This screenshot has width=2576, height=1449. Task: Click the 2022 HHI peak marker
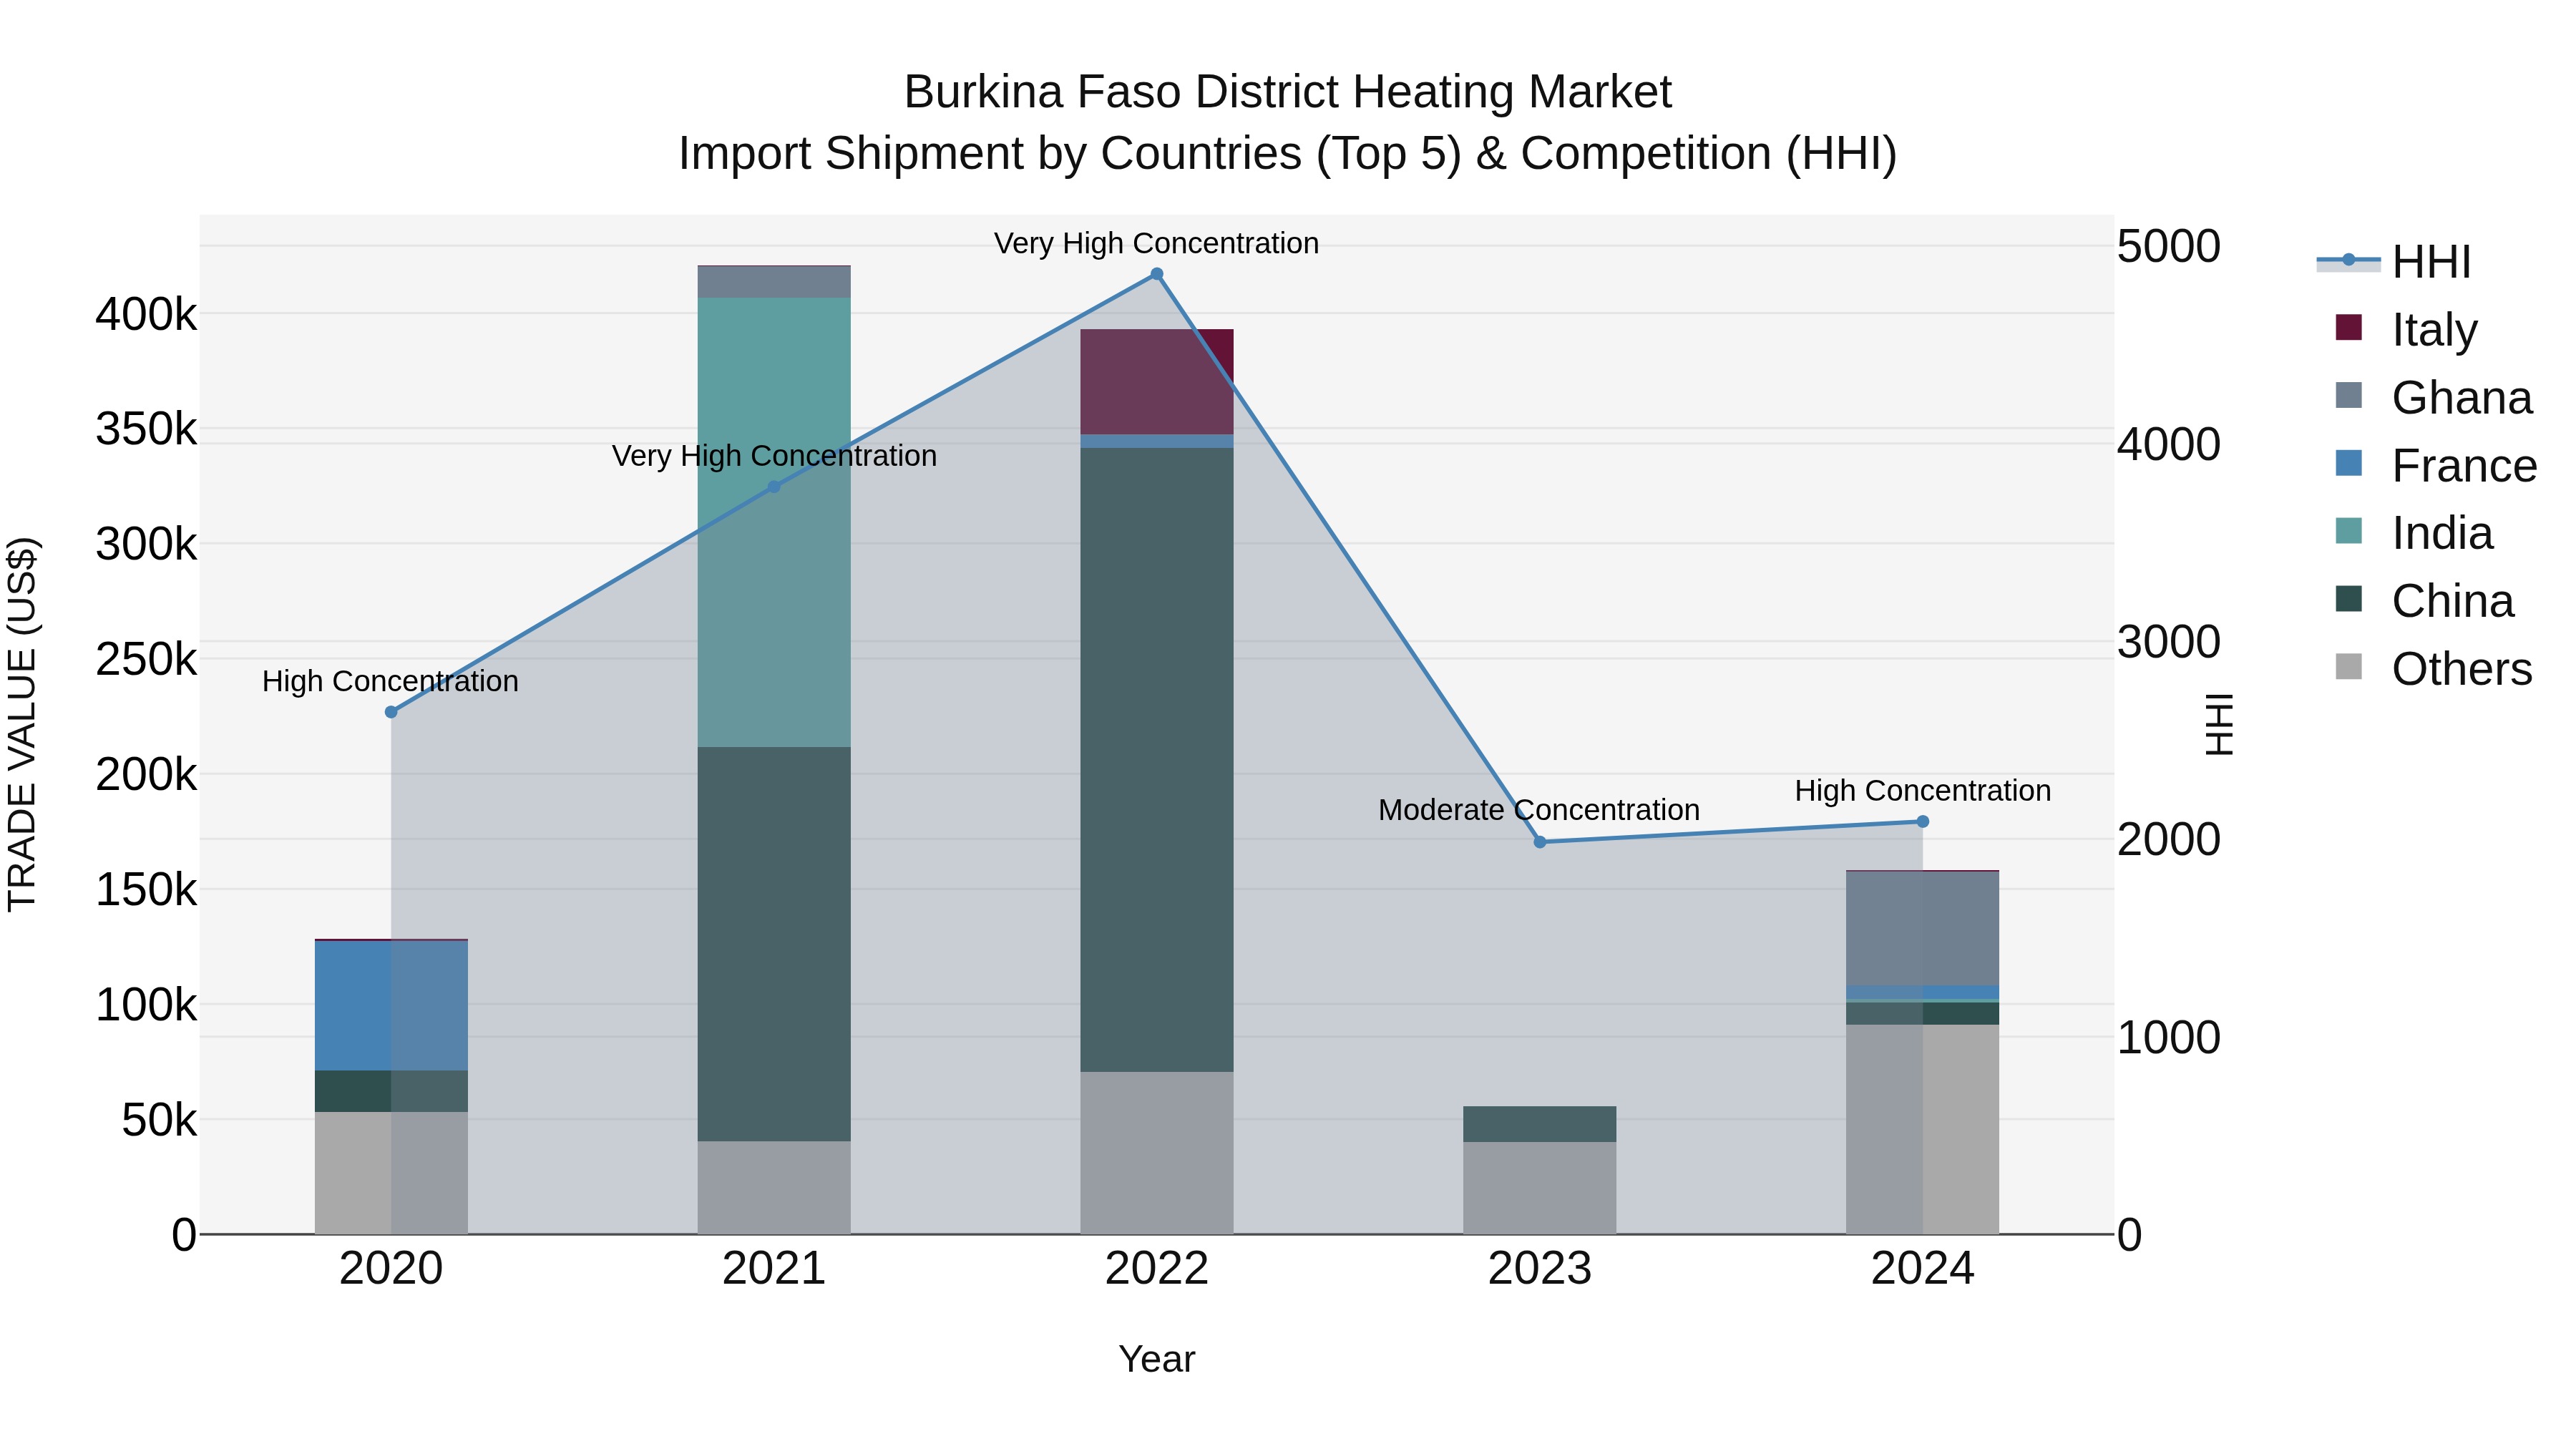(1157, 274)
